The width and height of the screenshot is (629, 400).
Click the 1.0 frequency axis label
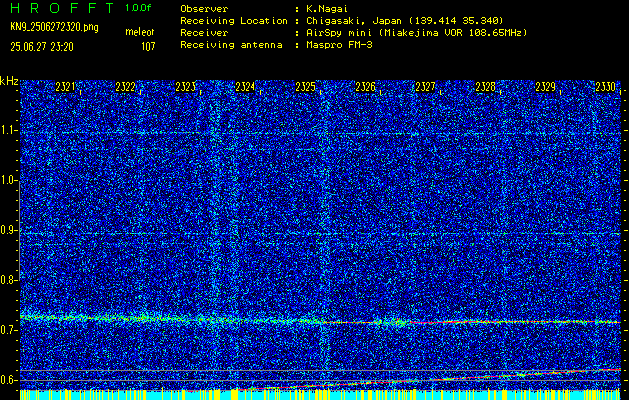[x=9, y=180]
